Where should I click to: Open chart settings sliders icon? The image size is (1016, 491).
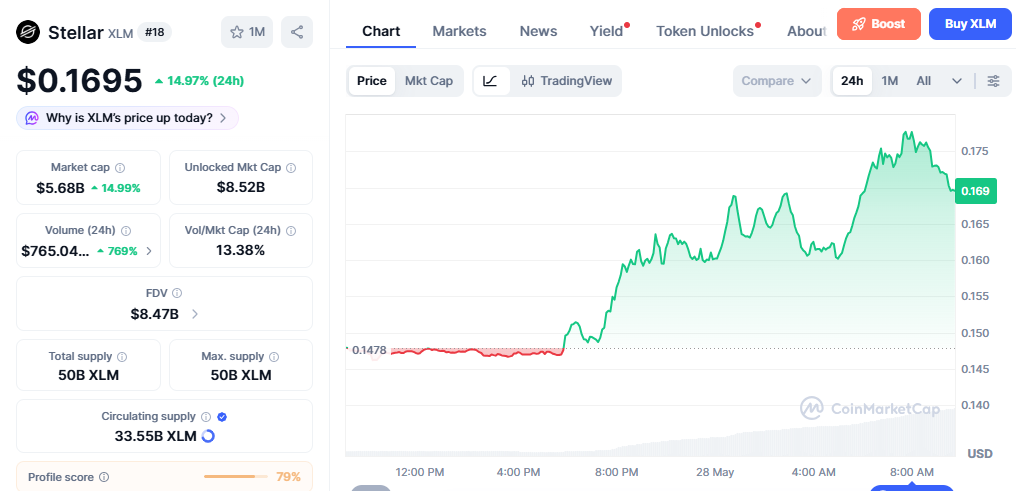[993, 81]
